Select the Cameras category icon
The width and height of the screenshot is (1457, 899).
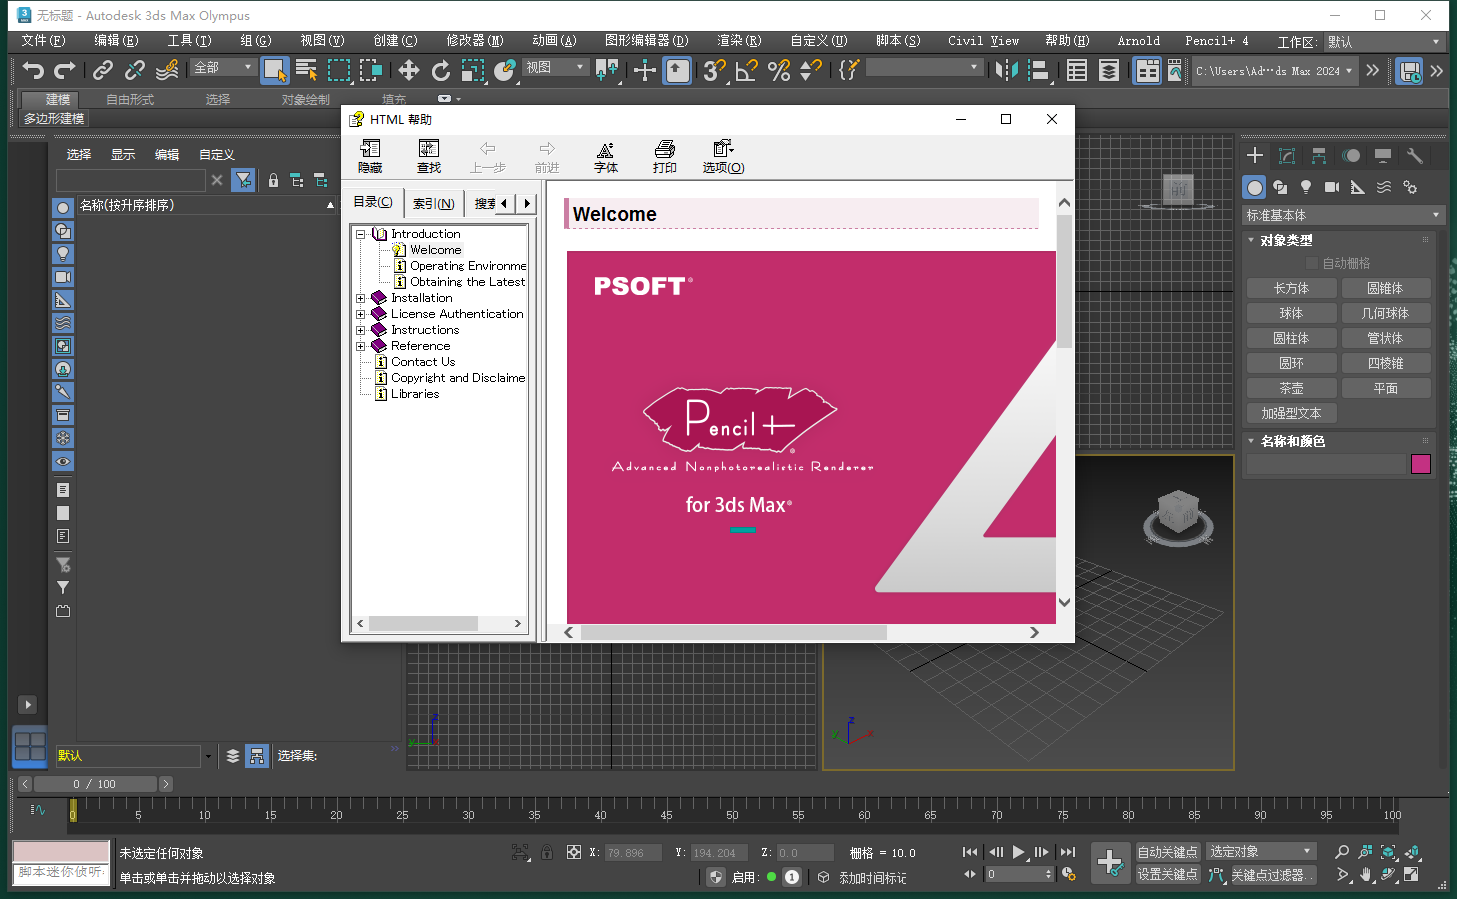(1332, 187)
